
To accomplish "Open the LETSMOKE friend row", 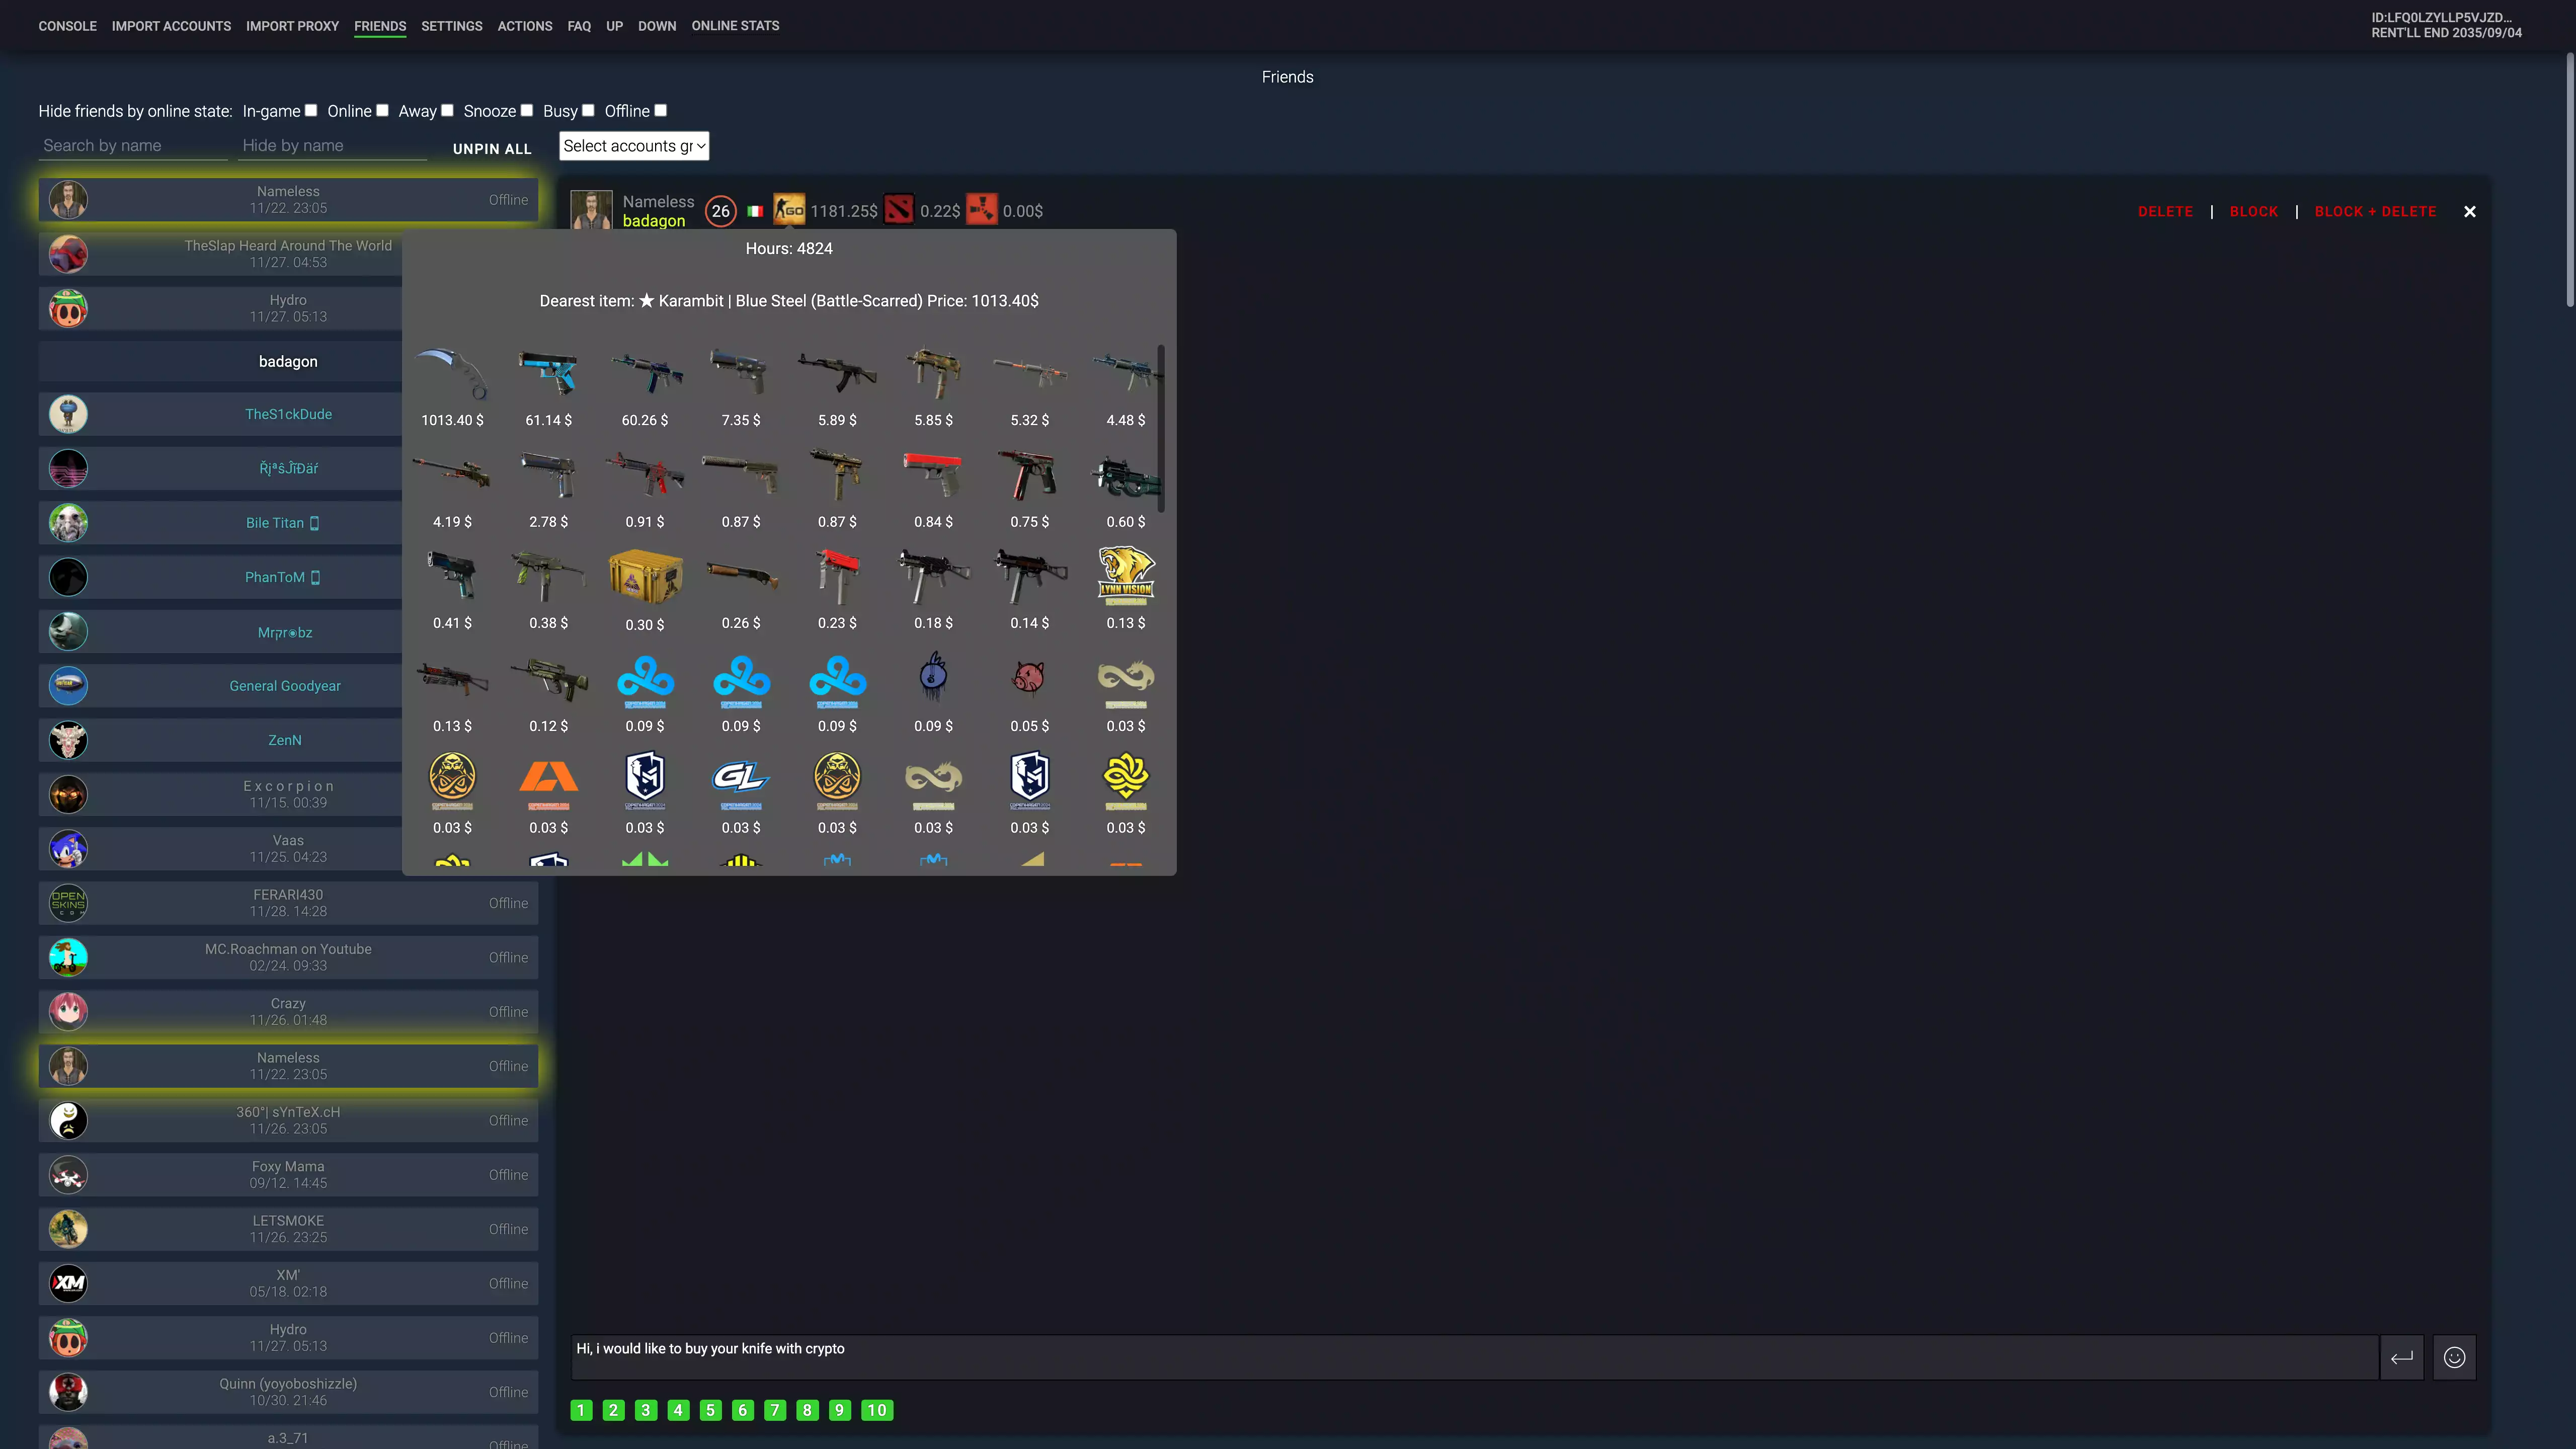I will point(288,1229).
